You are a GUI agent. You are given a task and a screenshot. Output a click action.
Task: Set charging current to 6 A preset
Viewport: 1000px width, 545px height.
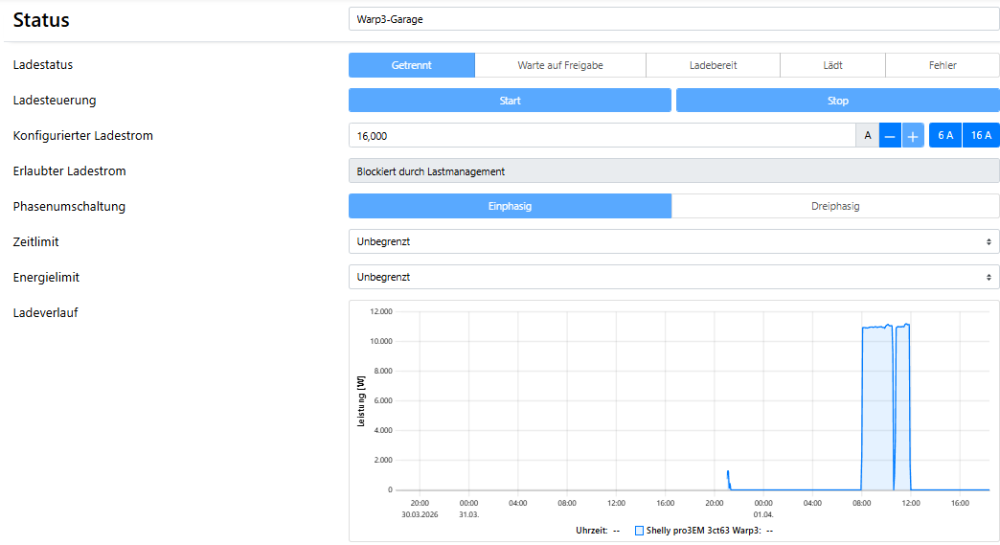click(x=945, y=136)
